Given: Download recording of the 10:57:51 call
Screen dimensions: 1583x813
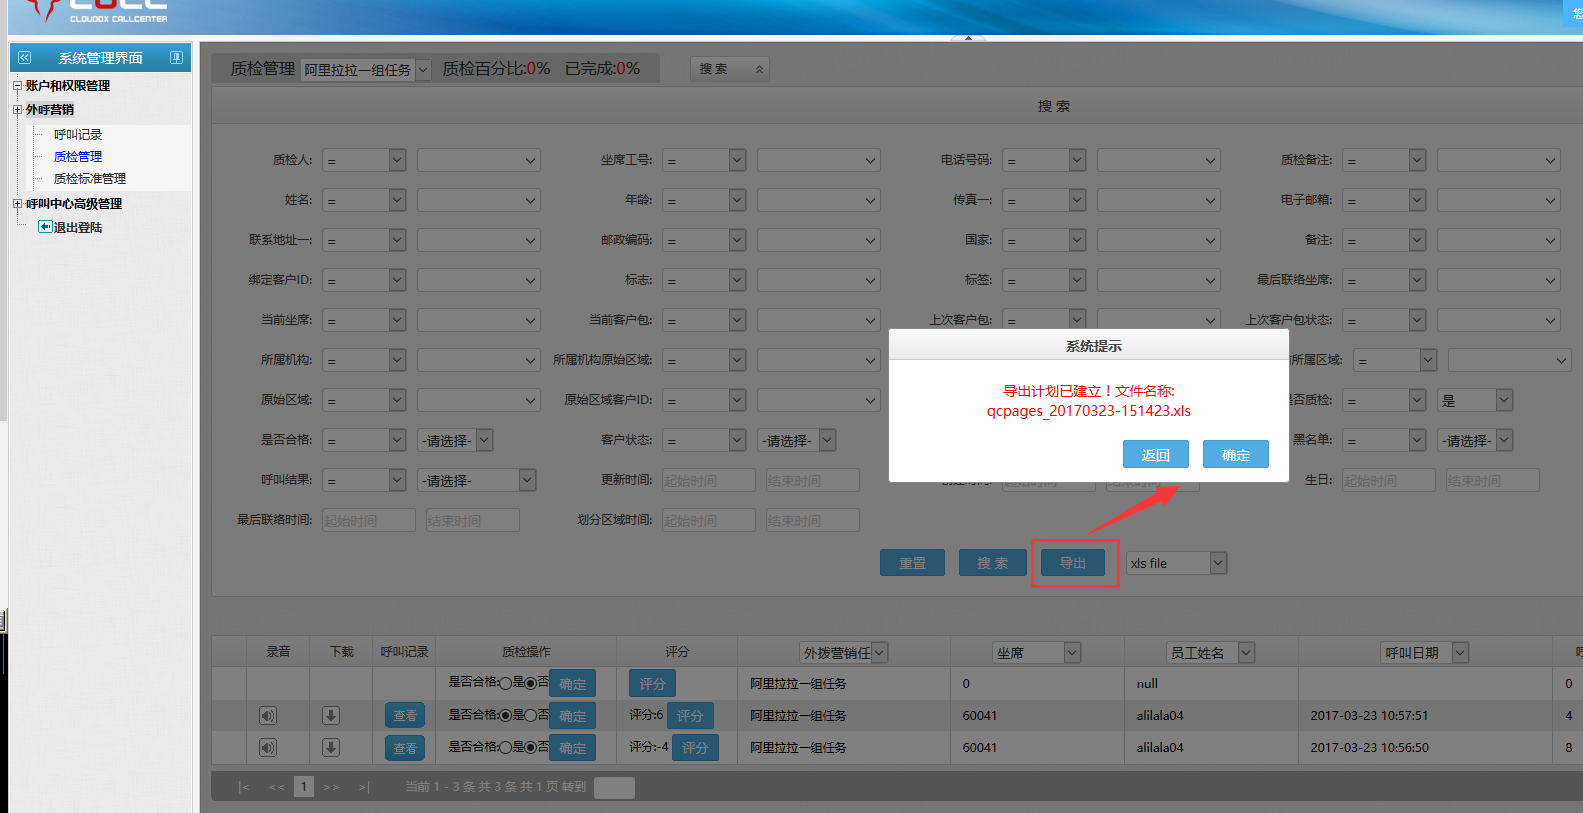Looking at the screenshot, I should (x=331, y=716).
